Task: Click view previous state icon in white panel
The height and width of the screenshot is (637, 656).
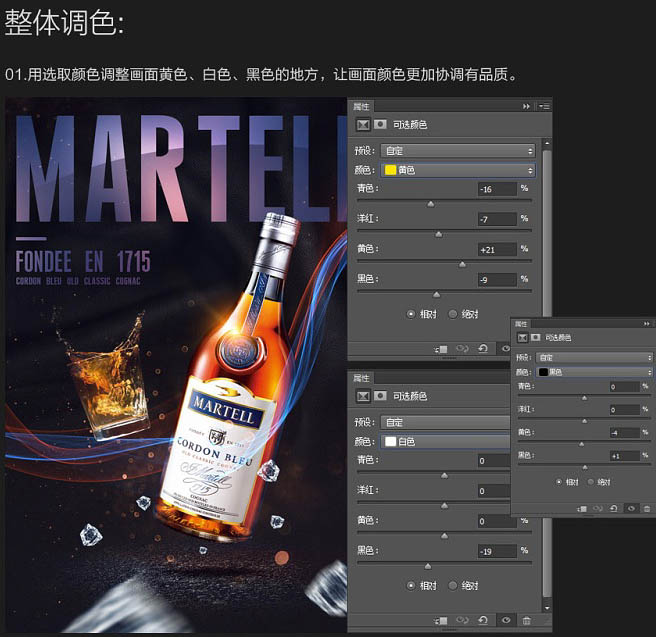Action: [462, 620]
